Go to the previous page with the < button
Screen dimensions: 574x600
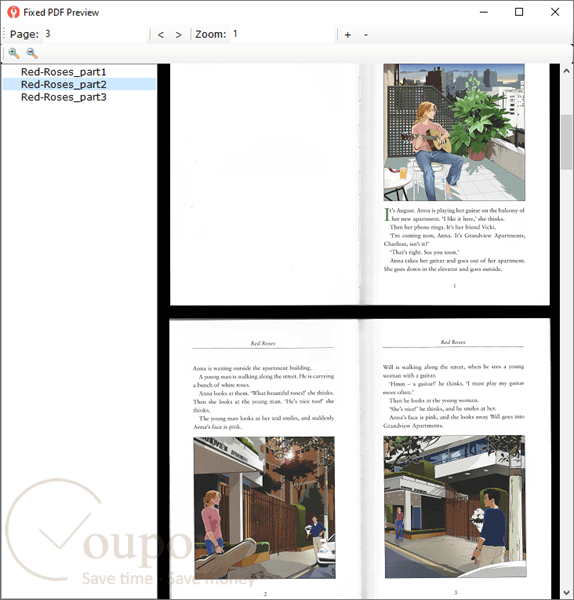tap(161, 35)
